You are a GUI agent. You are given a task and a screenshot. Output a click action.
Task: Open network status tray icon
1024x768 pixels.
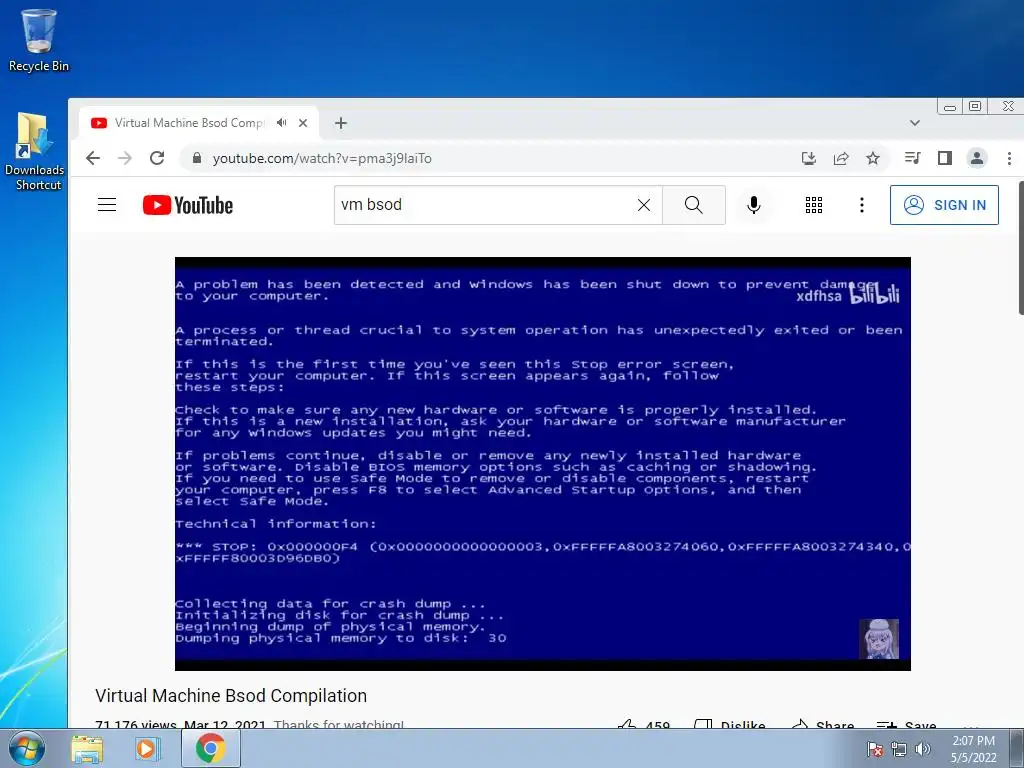[x=899, y=750]
